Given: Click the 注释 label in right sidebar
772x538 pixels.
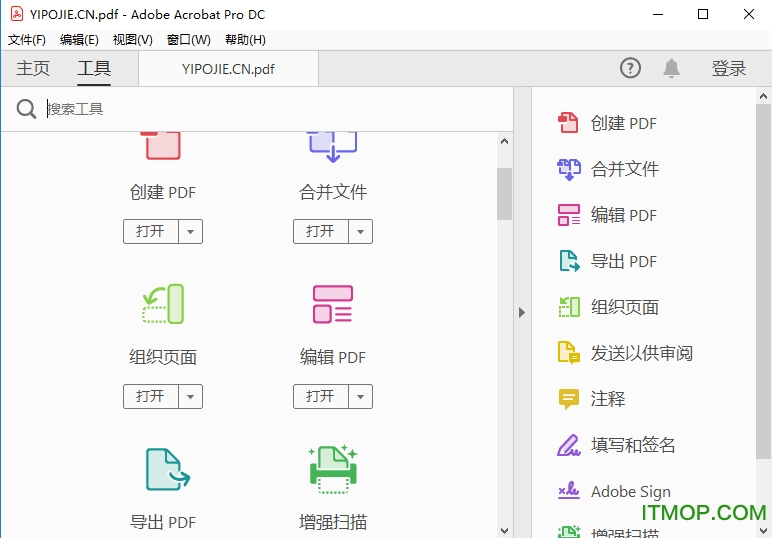Looking at the screenshot, I should (x=608, y=399).
